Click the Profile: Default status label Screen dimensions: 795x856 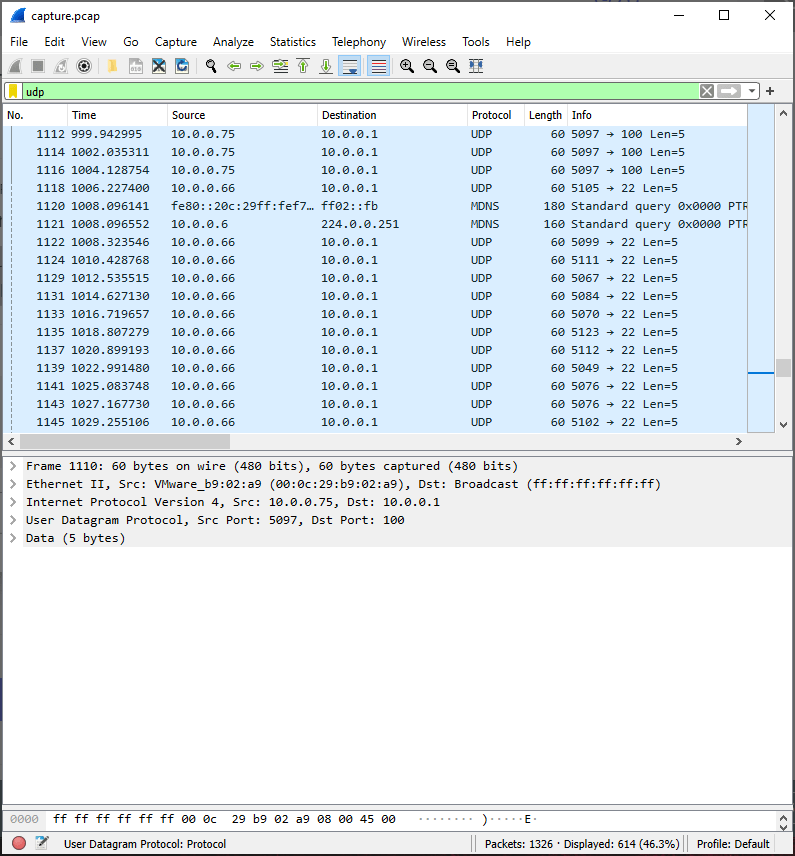[733, 844]
